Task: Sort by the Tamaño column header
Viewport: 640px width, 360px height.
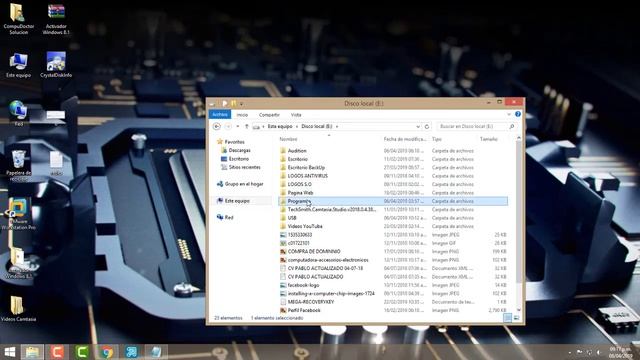Action: coord(489,139)
